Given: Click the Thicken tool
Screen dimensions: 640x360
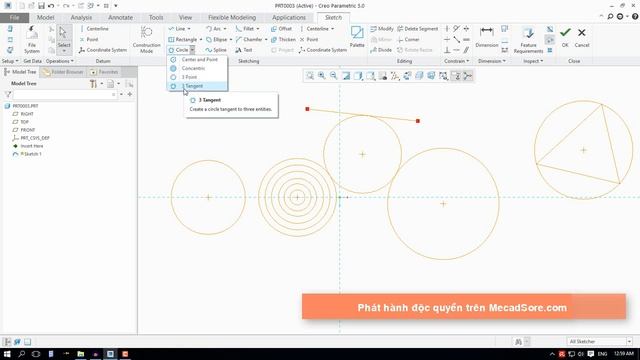Looking at the screenshot, I should [x=283, y=40].
